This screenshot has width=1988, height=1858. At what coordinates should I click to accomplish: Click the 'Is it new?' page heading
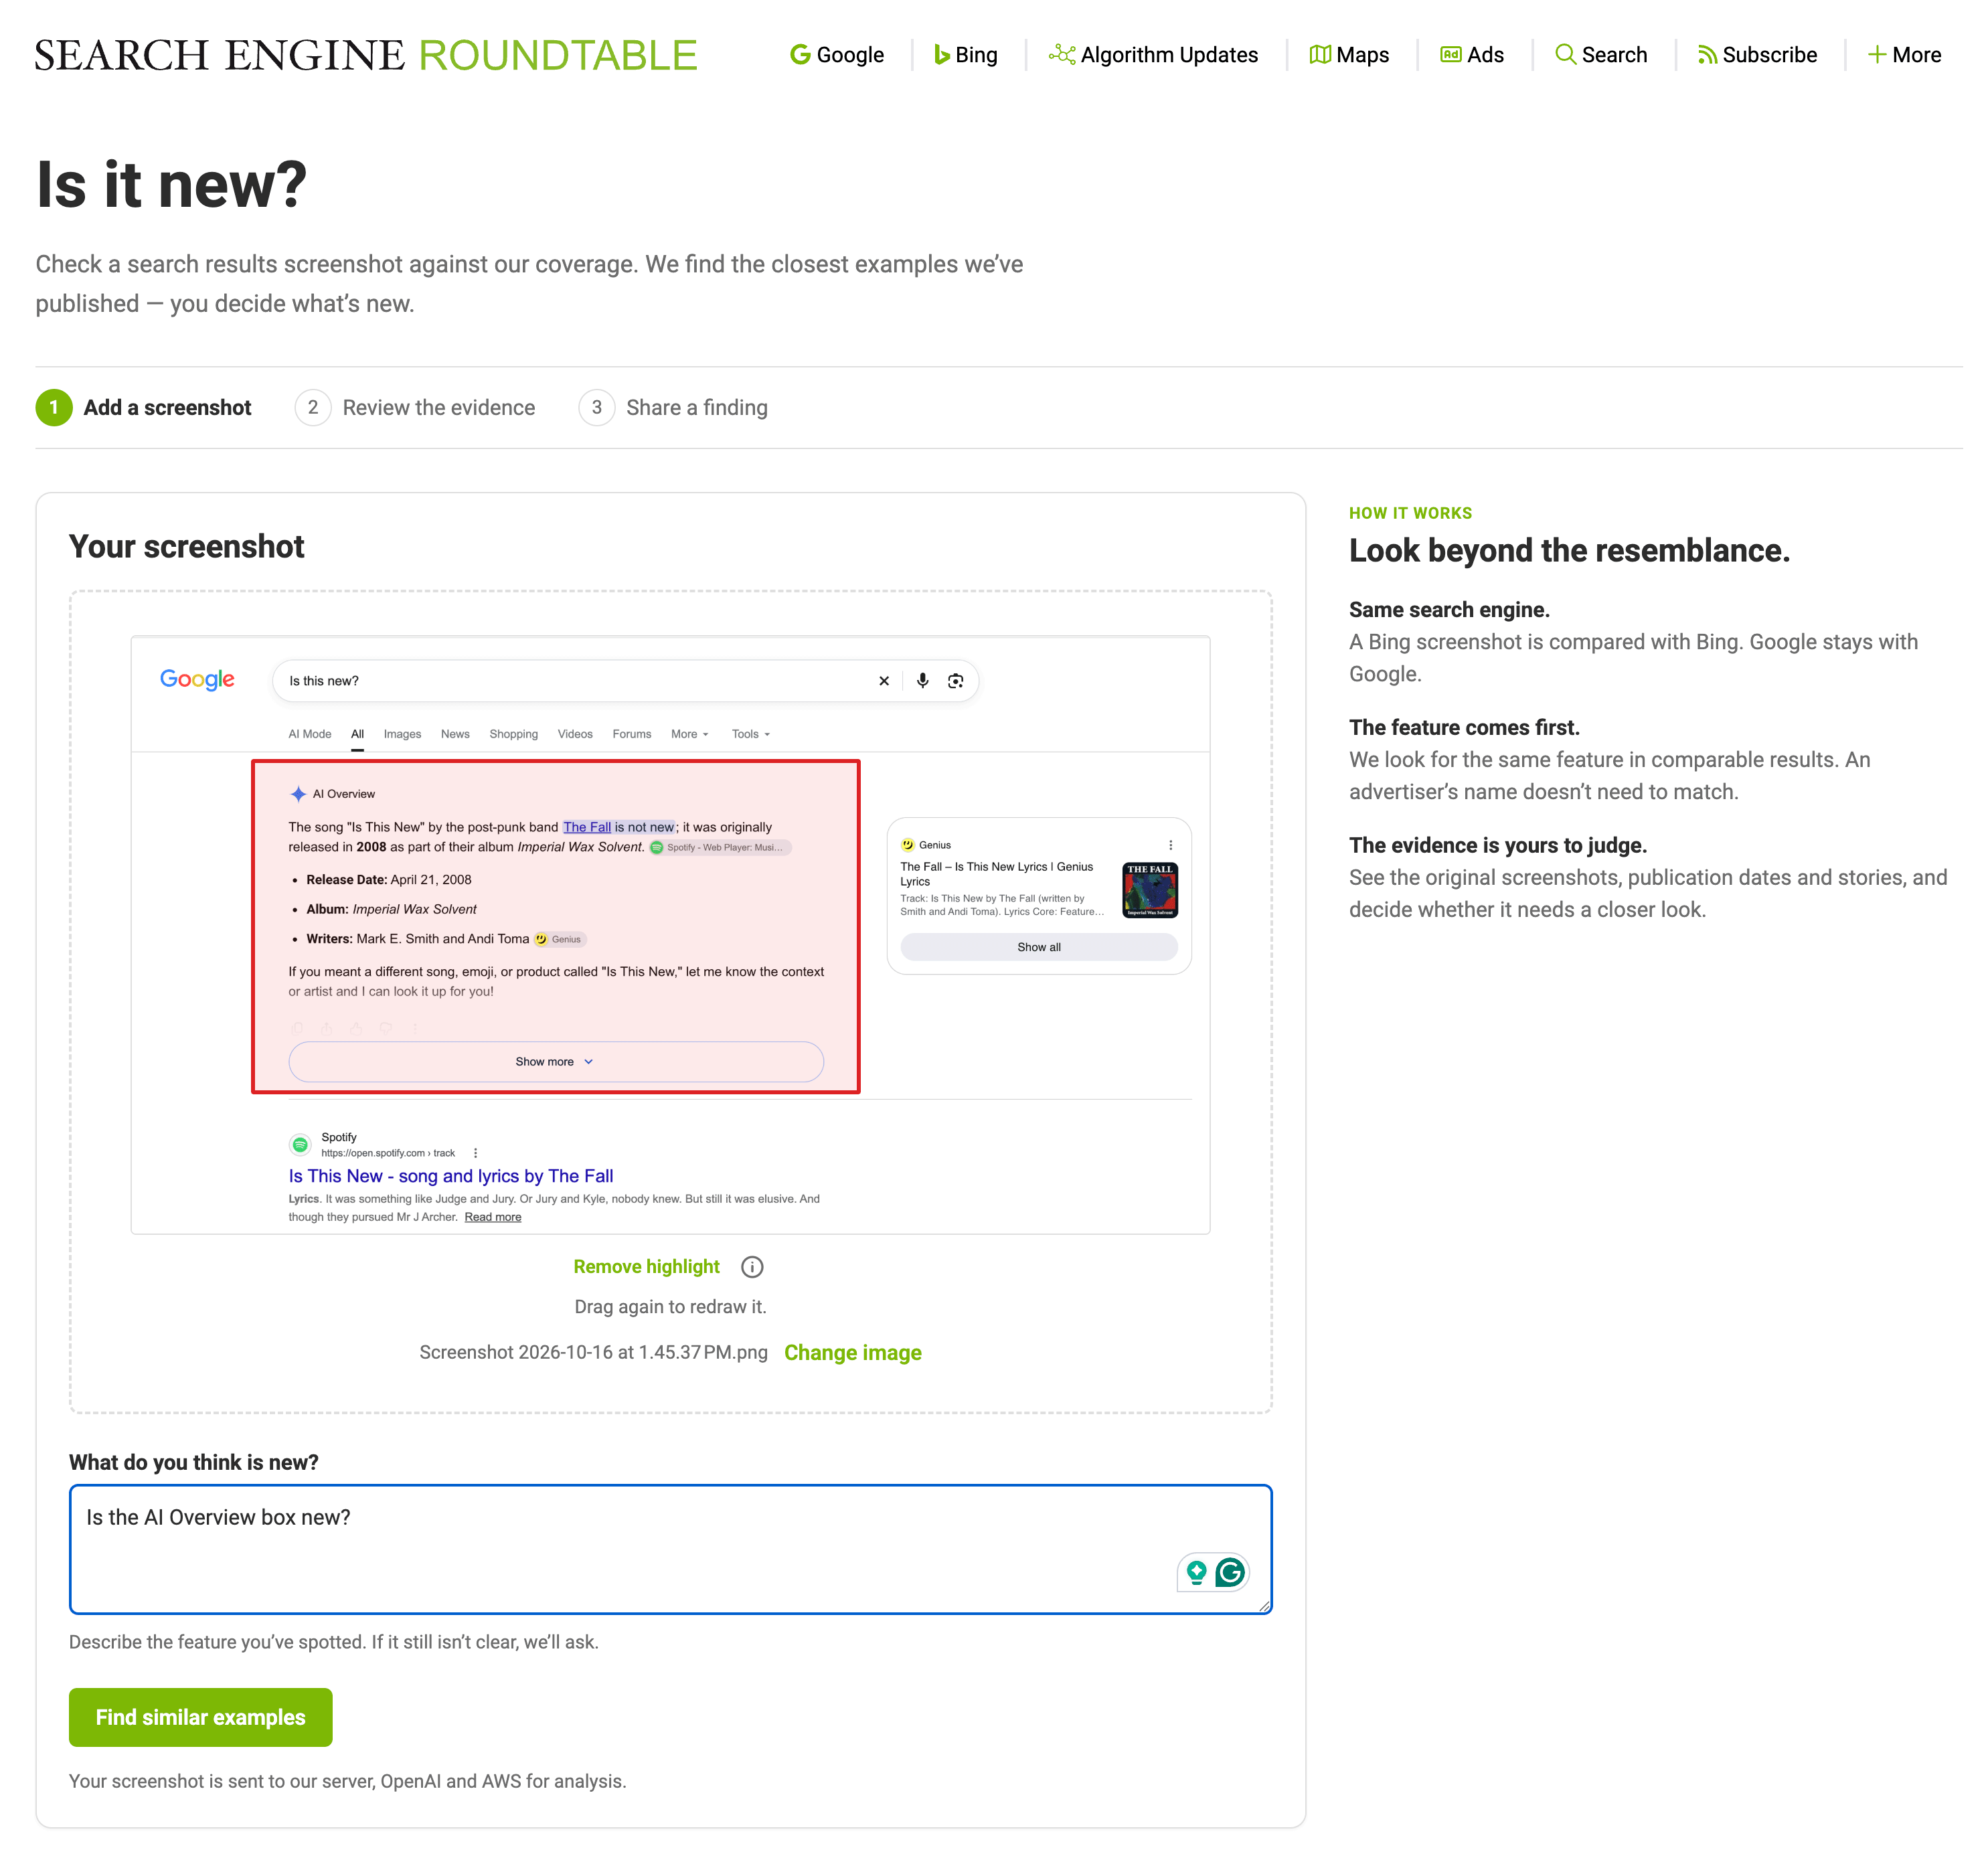tap(172, 185)
